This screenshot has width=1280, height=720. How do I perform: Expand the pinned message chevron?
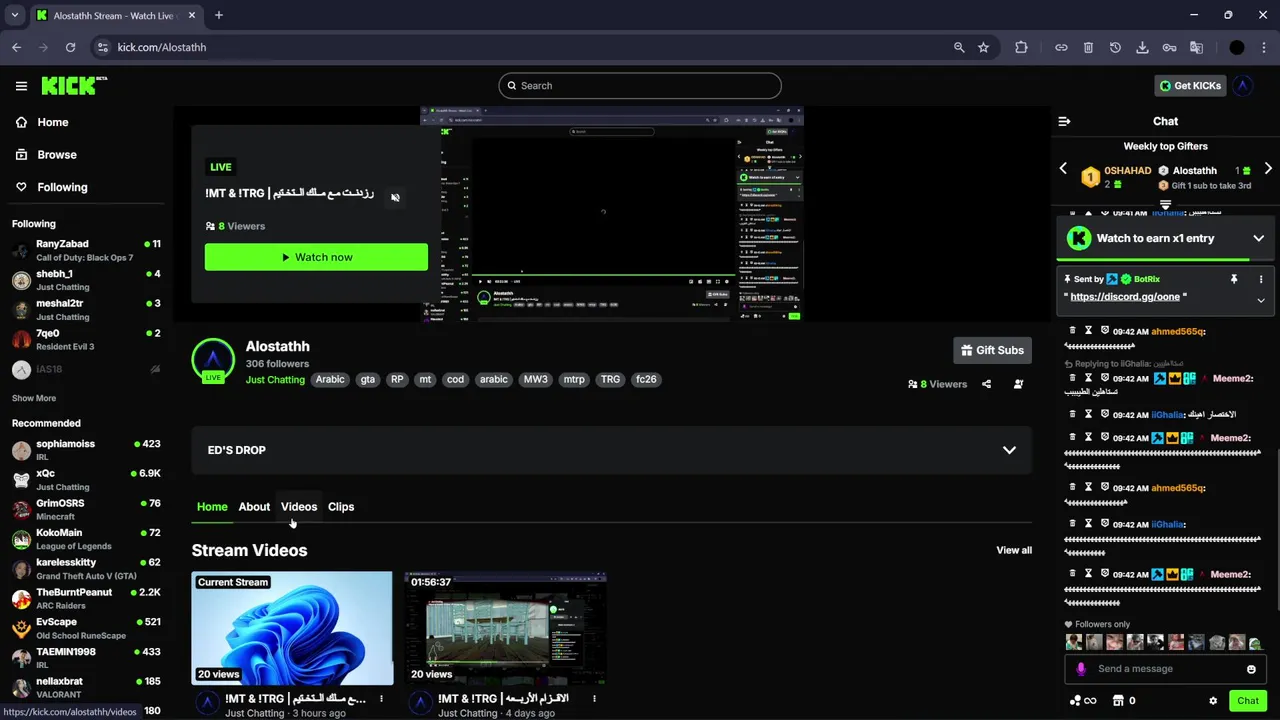point(1261,300)
